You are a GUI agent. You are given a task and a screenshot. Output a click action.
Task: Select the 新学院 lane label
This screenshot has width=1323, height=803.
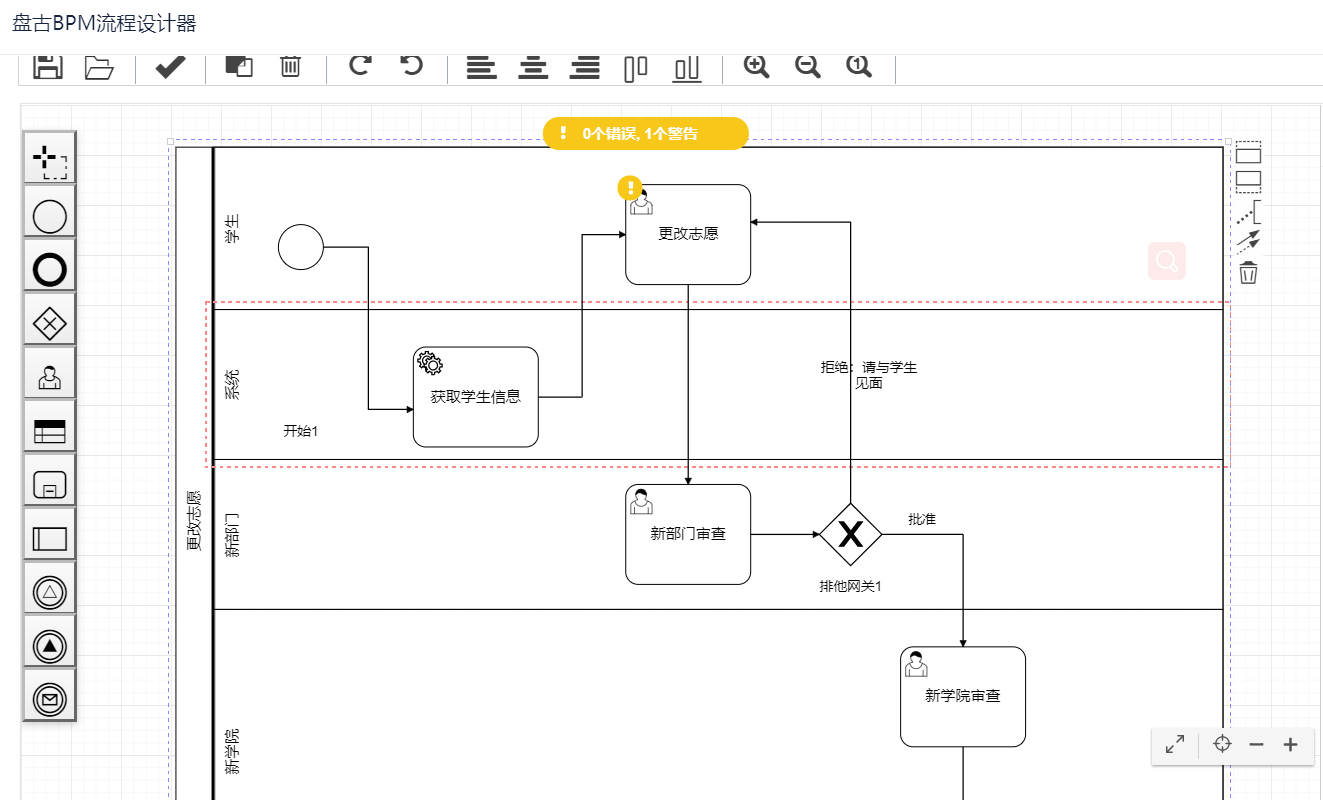coord(232,752)
